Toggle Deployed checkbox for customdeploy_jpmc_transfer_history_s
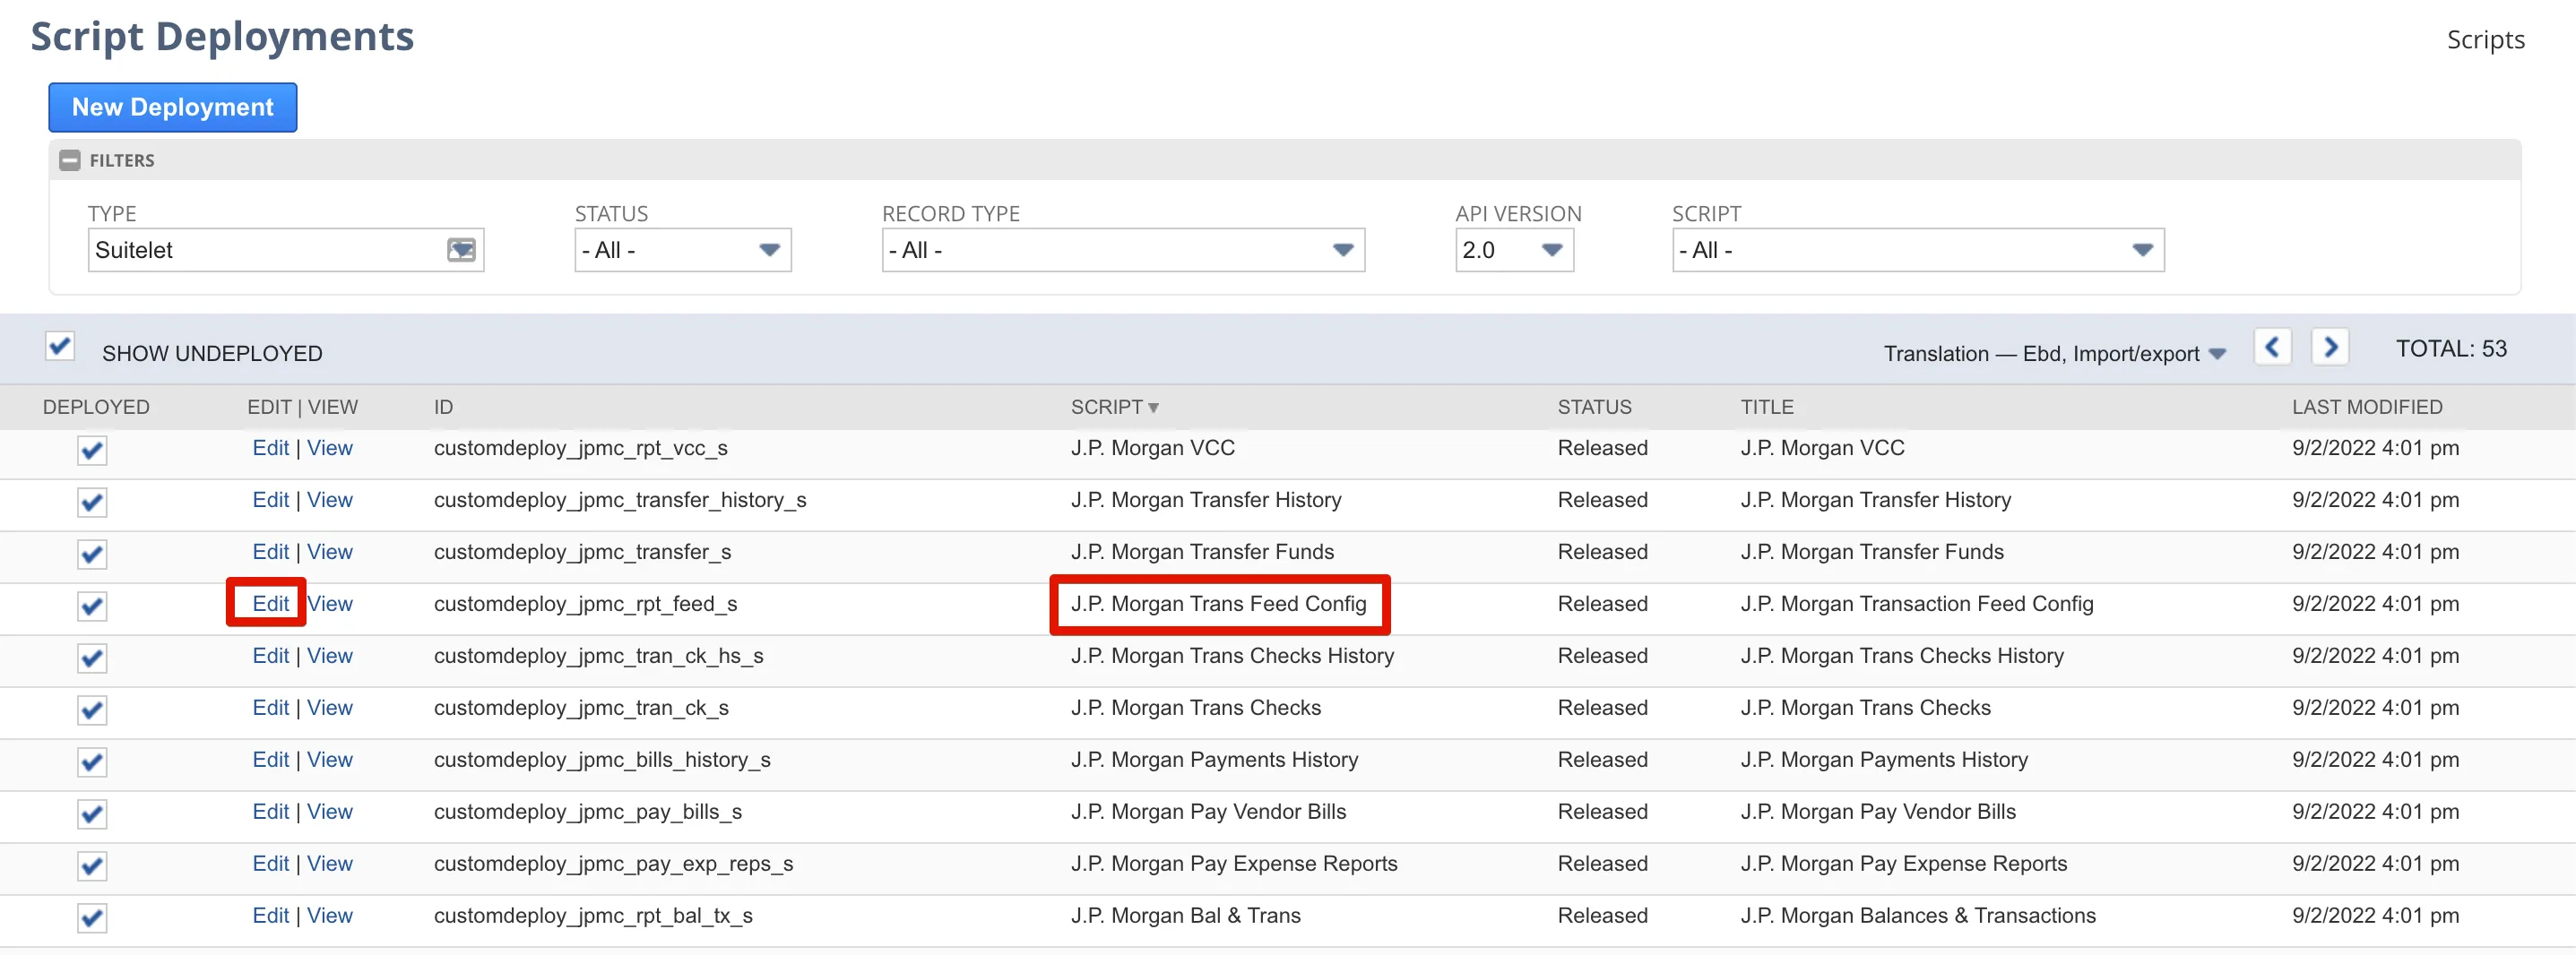The height and width of the screenshot is (955, 2576). (x=92, y=502)
